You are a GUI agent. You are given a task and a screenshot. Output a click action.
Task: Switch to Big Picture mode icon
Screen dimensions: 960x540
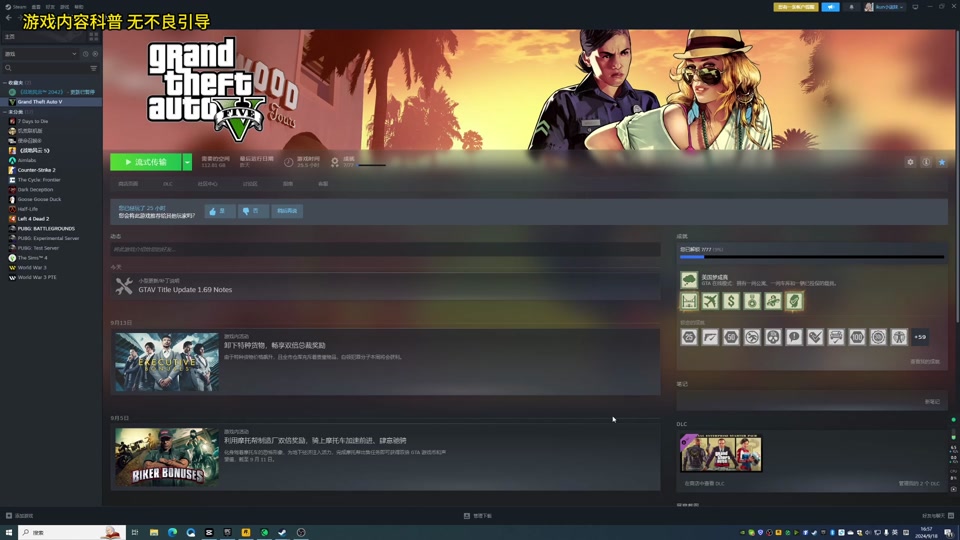click(x=915, y=7)
